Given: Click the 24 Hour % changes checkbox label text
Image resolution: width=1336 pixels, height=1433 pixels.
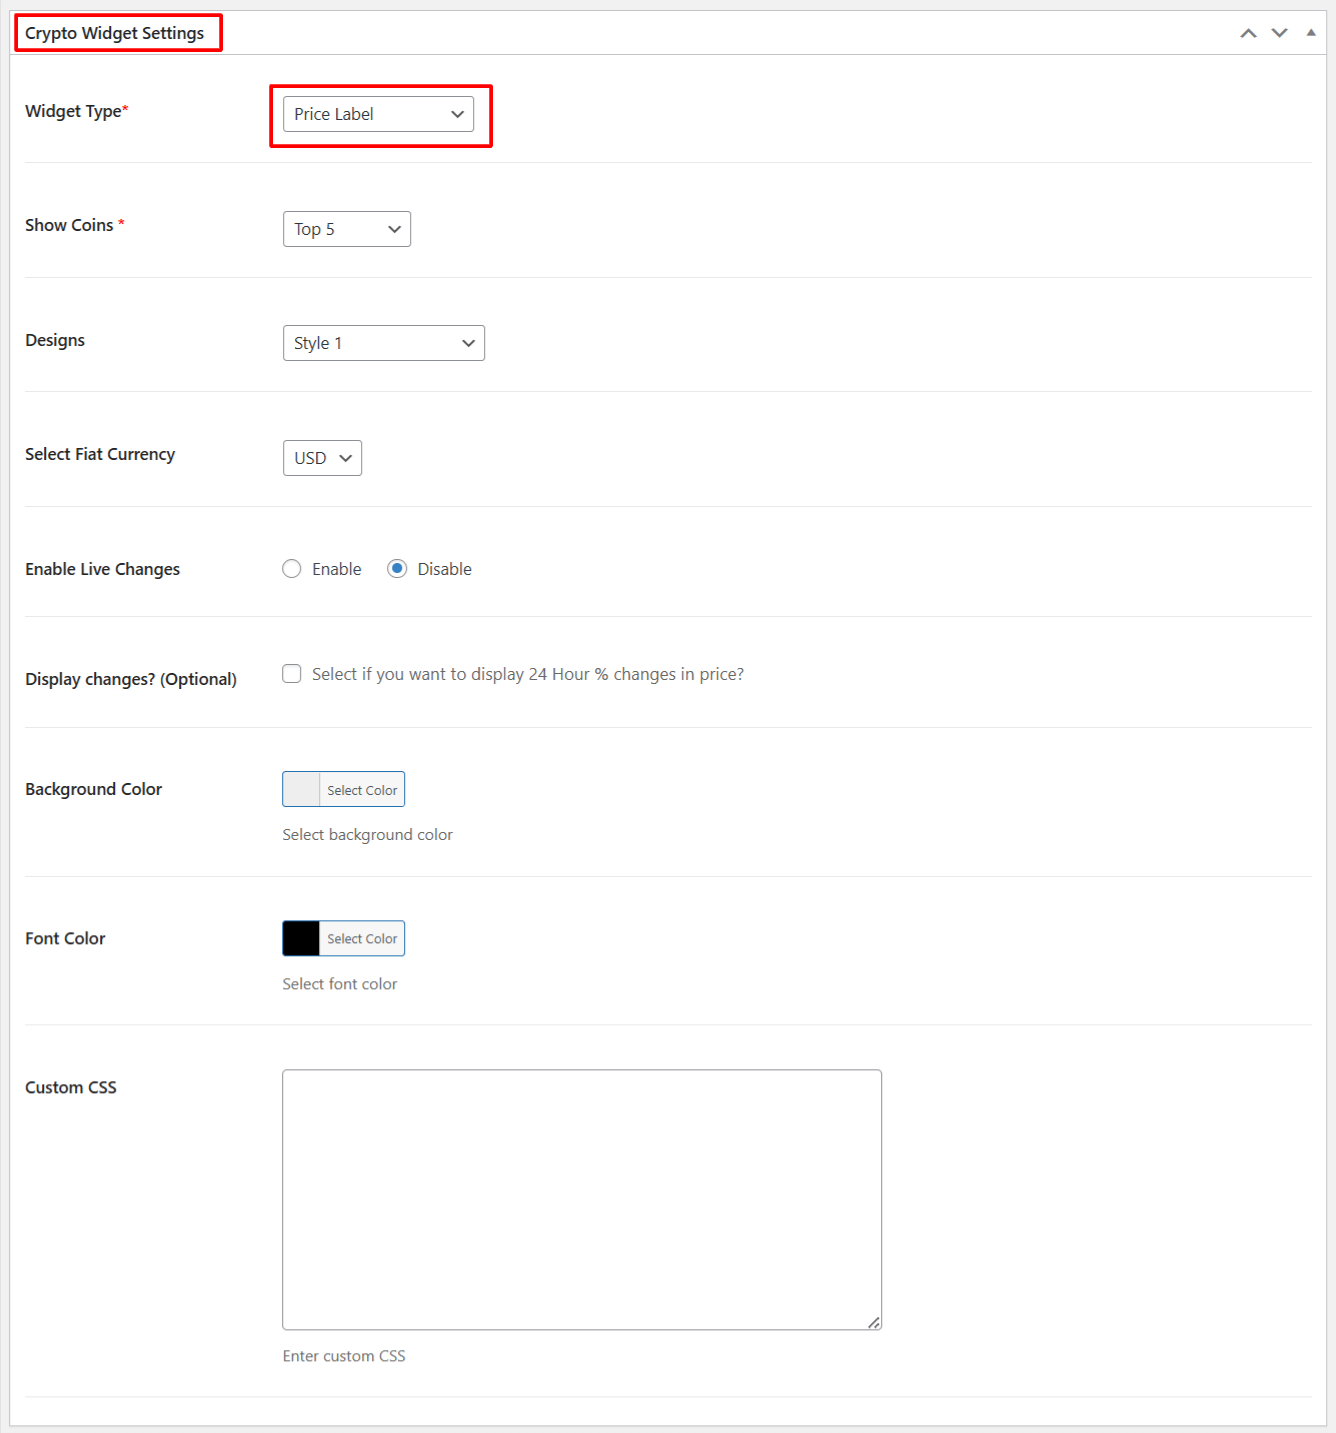Looking at the screenshot, I should coord(527,674).
